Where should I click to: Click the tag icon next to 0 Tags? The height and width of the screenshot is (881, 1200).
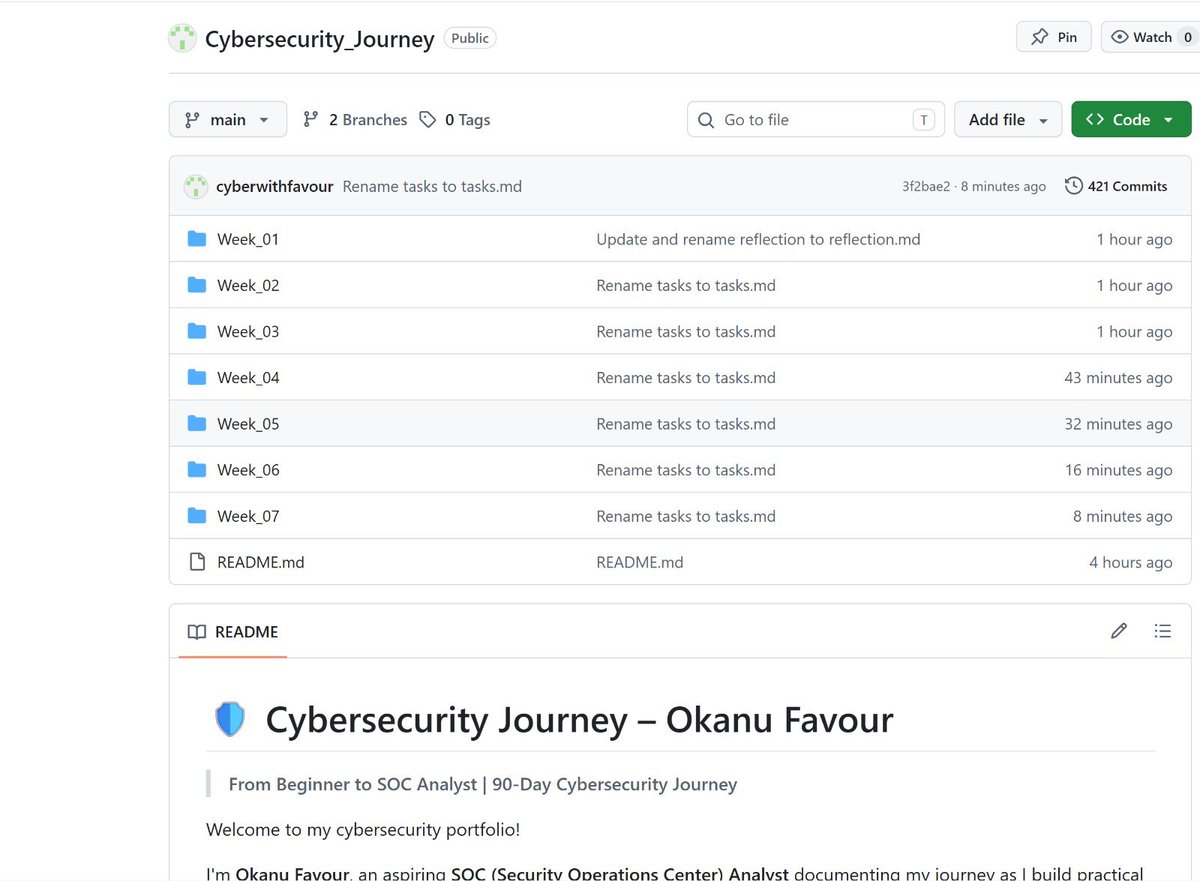pos(428,120)
